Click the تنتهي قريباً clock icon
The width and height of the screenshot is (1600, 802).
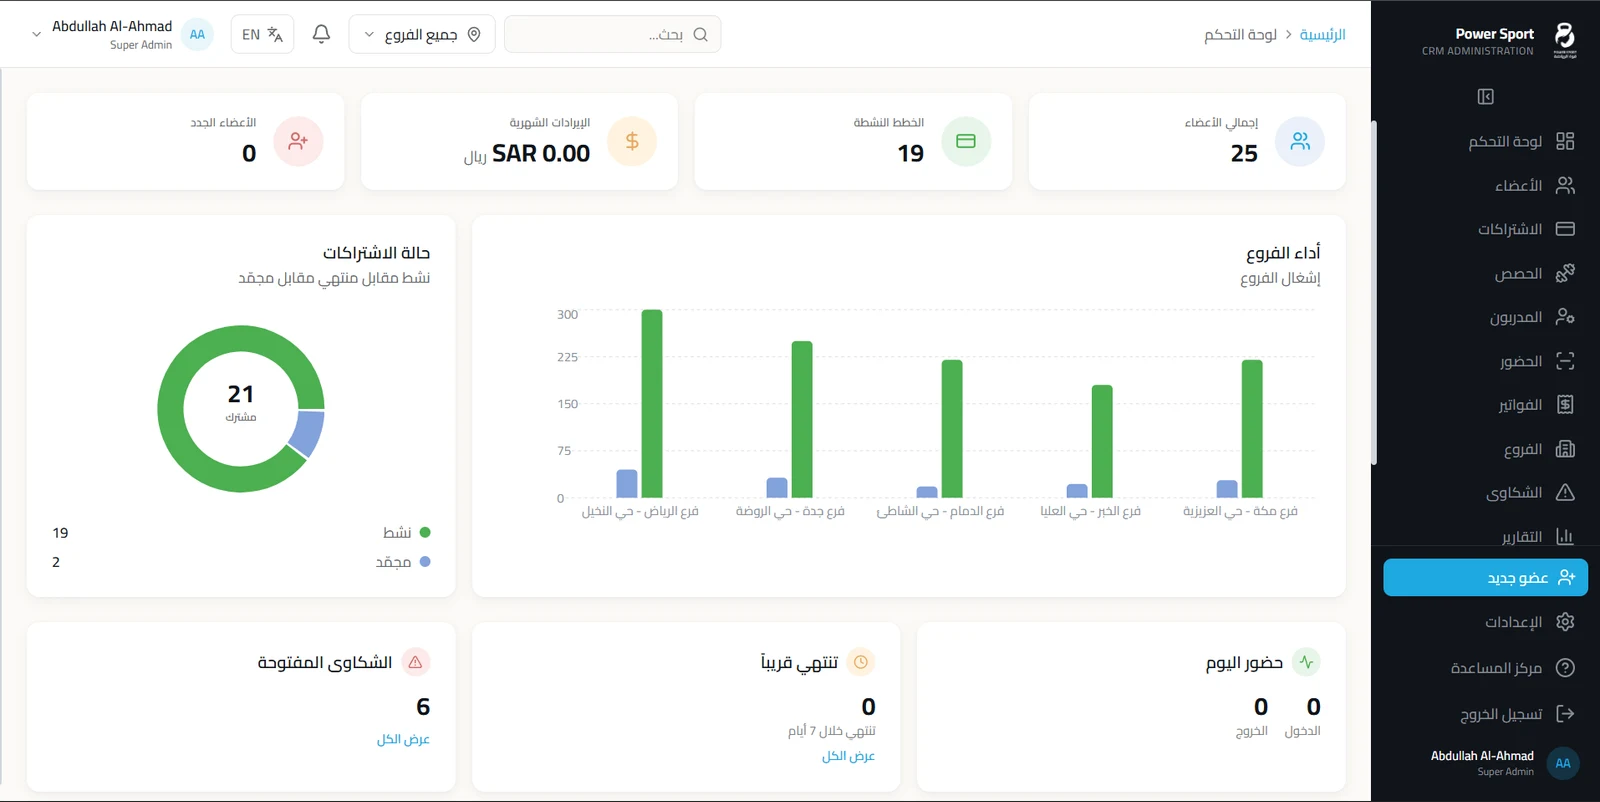pos(861,662)
